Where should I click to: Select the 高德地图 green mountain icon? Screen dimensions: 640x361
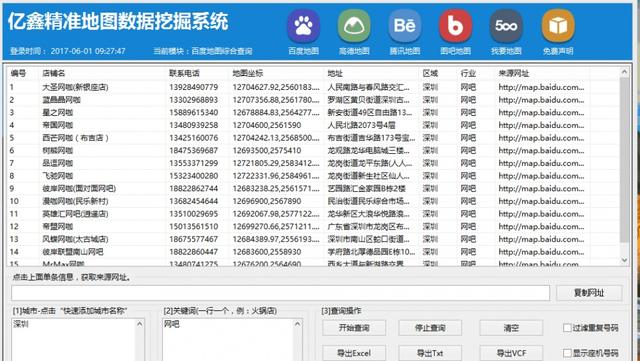pyautogui.click(x=354, y=26)
